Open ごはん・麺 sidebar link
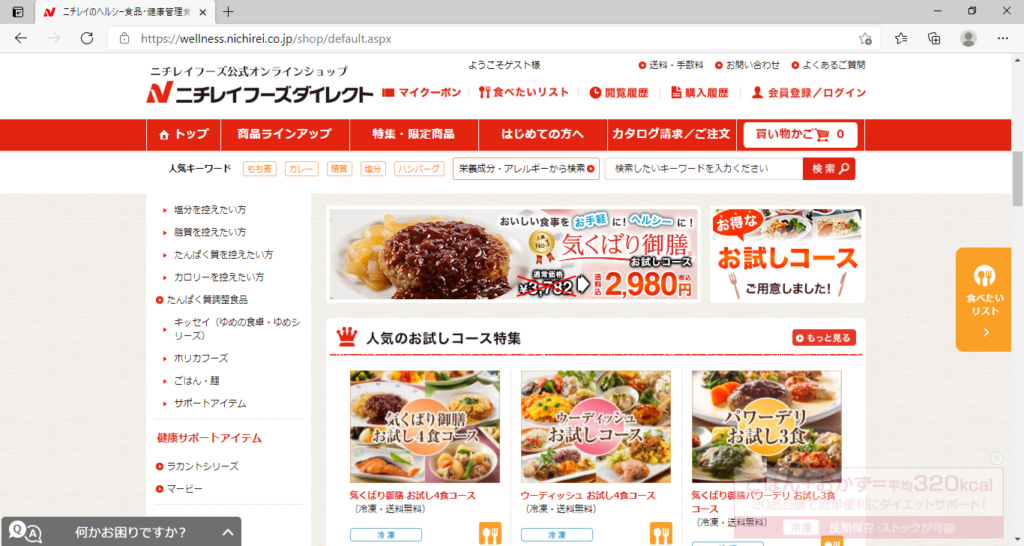Image resolution: width=1024 pixels, height=546 pixels. pos(196,381)
